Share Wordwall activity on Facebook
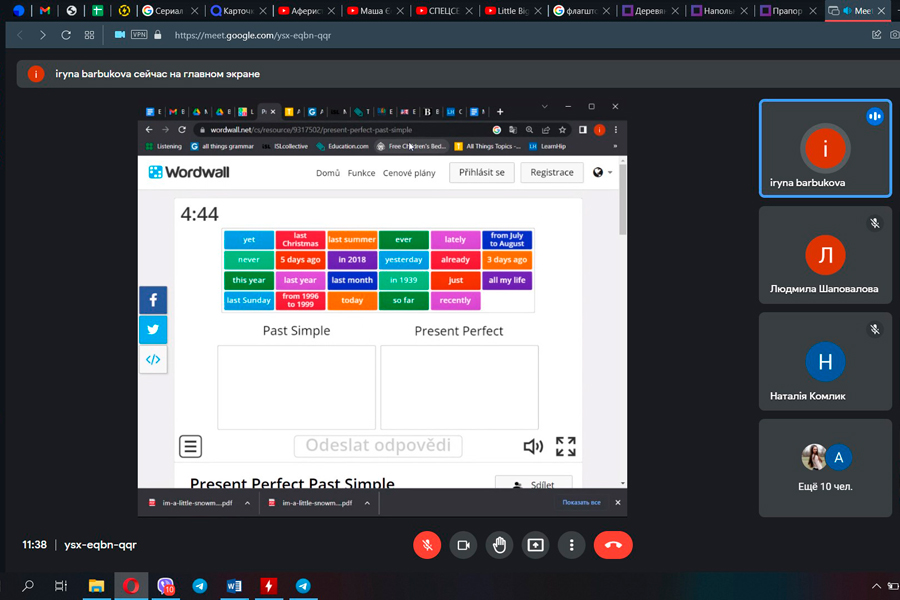 pos(153,300)
